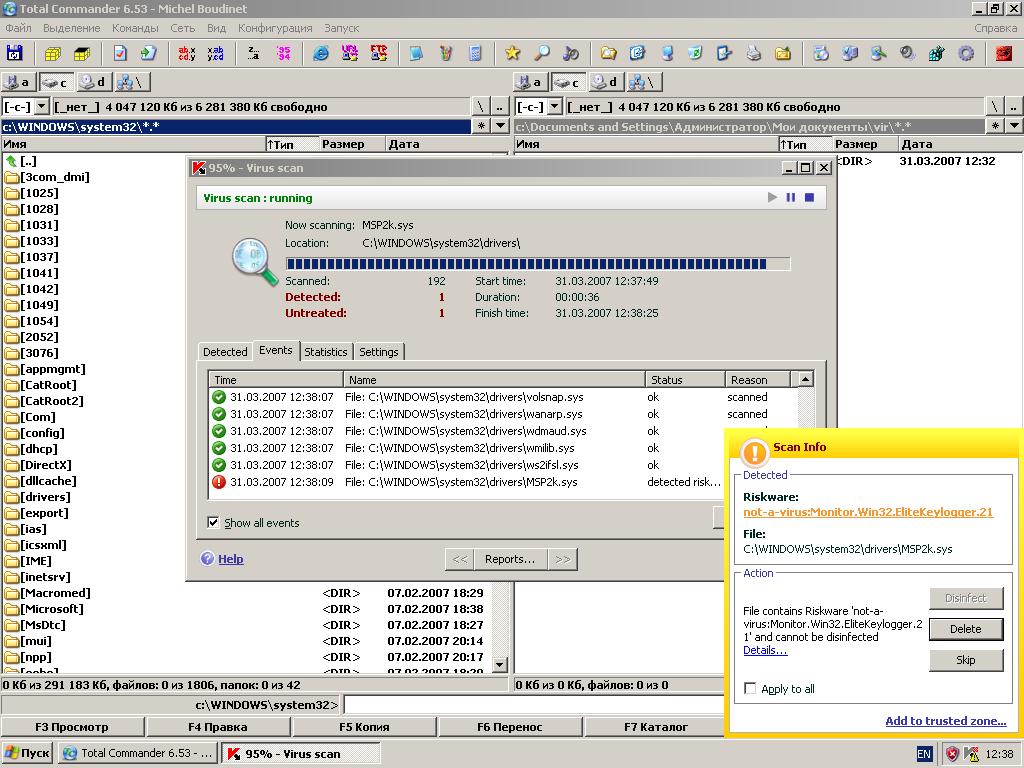Click the yellow star favorites icon

click(x=512, y=53)
